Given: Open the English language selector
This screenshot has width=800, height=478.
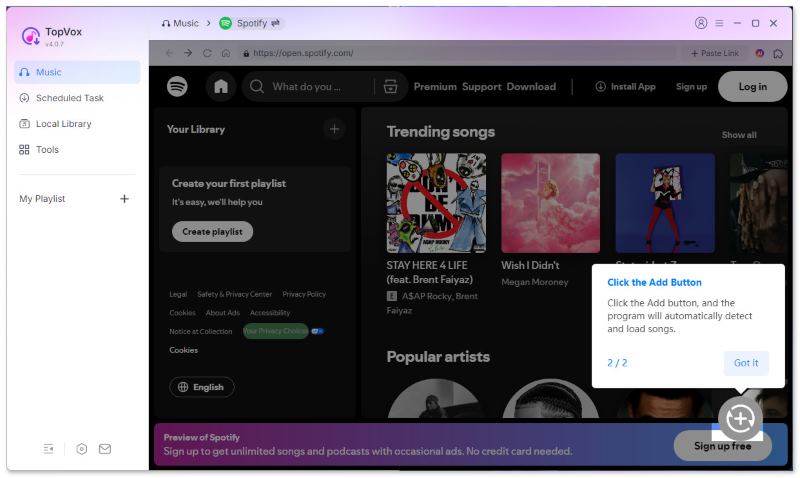Looking at the screenshot, I should coord(202,387).
